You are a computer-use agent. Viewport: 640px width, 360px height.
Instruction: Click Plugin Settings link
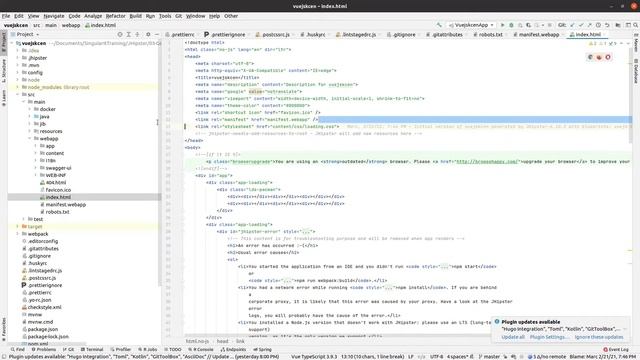coord(549,337)
